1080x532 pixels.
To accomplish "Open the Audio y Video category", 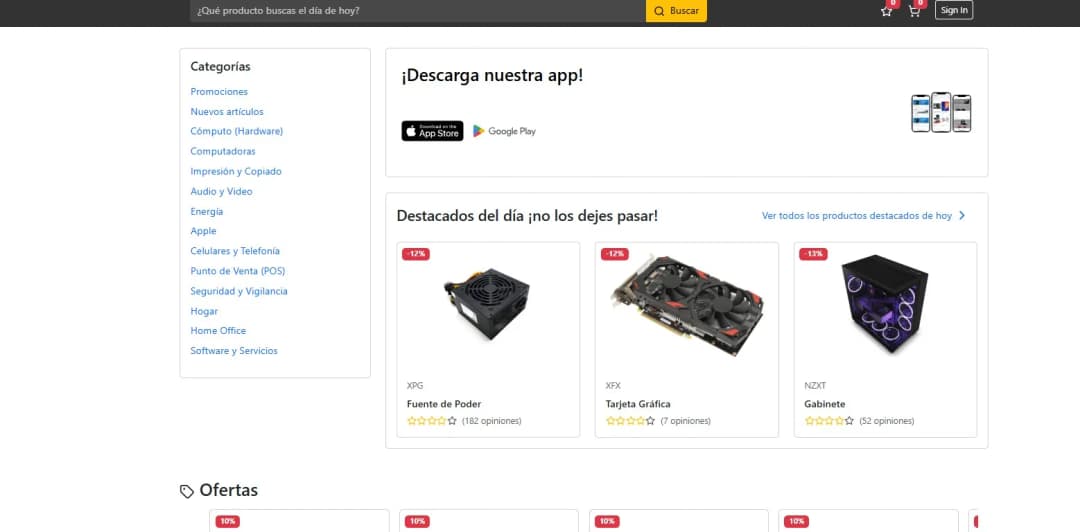I will click(221, 191).
